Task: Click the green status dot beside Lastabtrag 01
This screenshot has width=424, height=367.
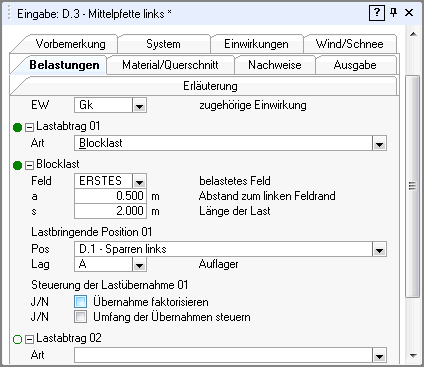Action: 17,127
